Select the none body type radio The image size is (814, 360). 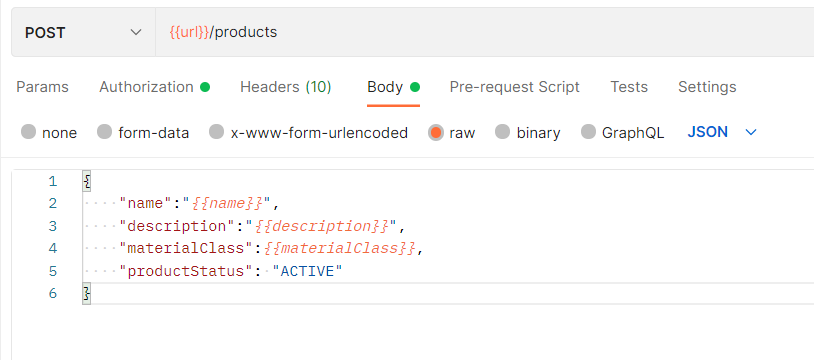29,132
